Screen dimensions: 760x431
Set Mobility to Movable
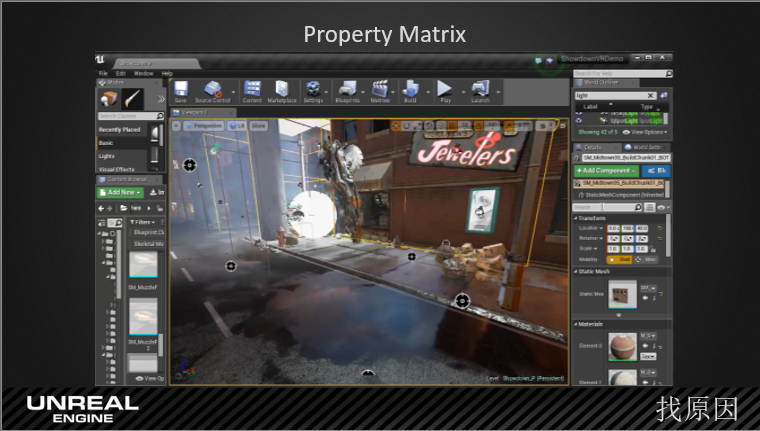click(646, 260)
